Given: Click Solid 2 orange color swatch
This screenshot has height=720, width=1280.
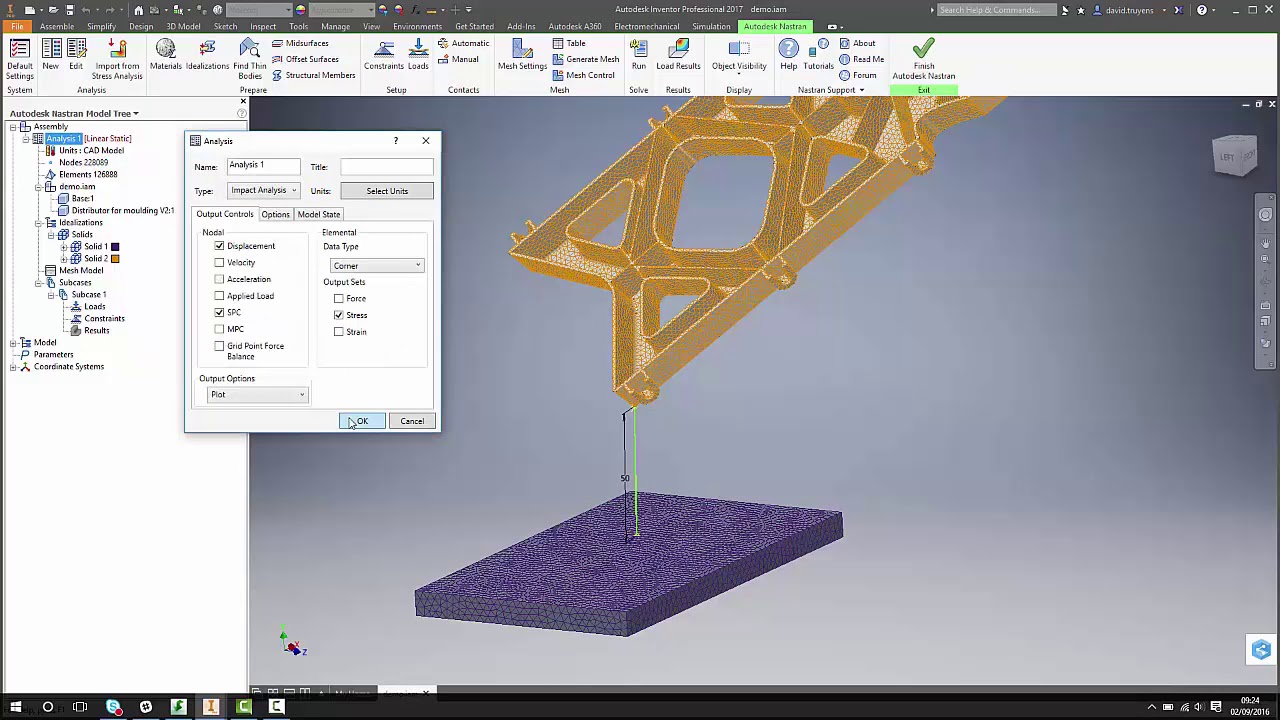Looking at the screenshot, I should pos(115,259).
